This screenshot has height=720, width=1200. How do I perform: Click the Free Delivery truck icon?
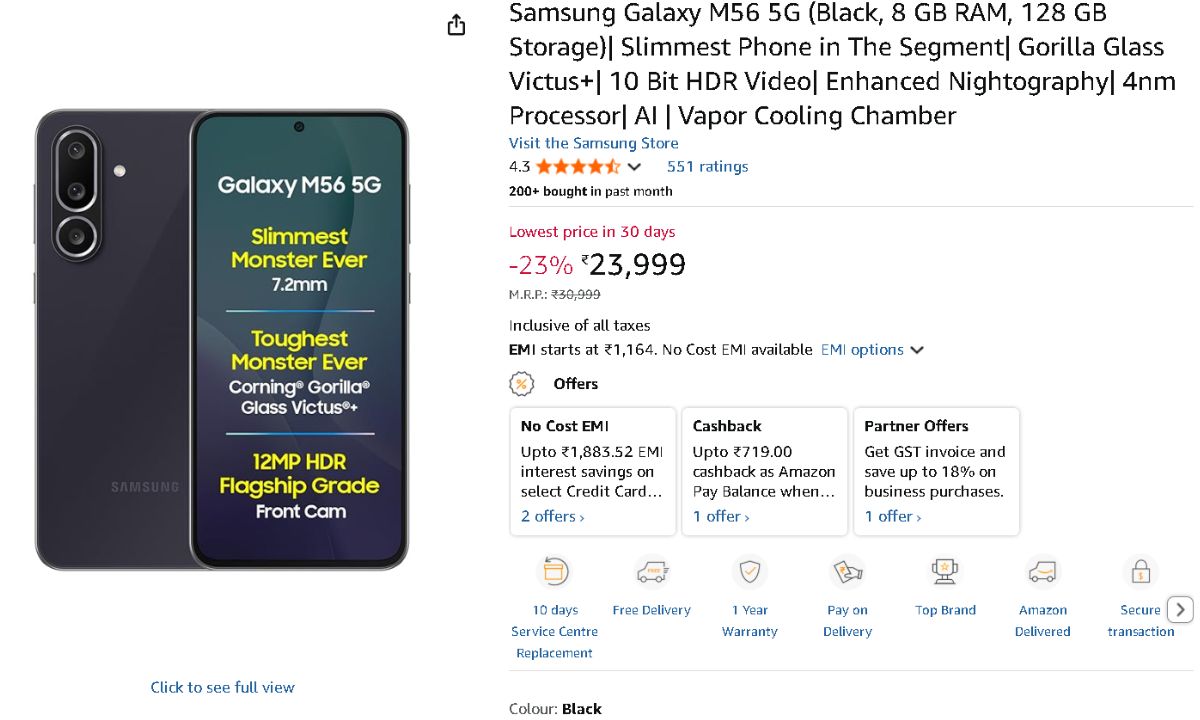(x=652, y=572)
